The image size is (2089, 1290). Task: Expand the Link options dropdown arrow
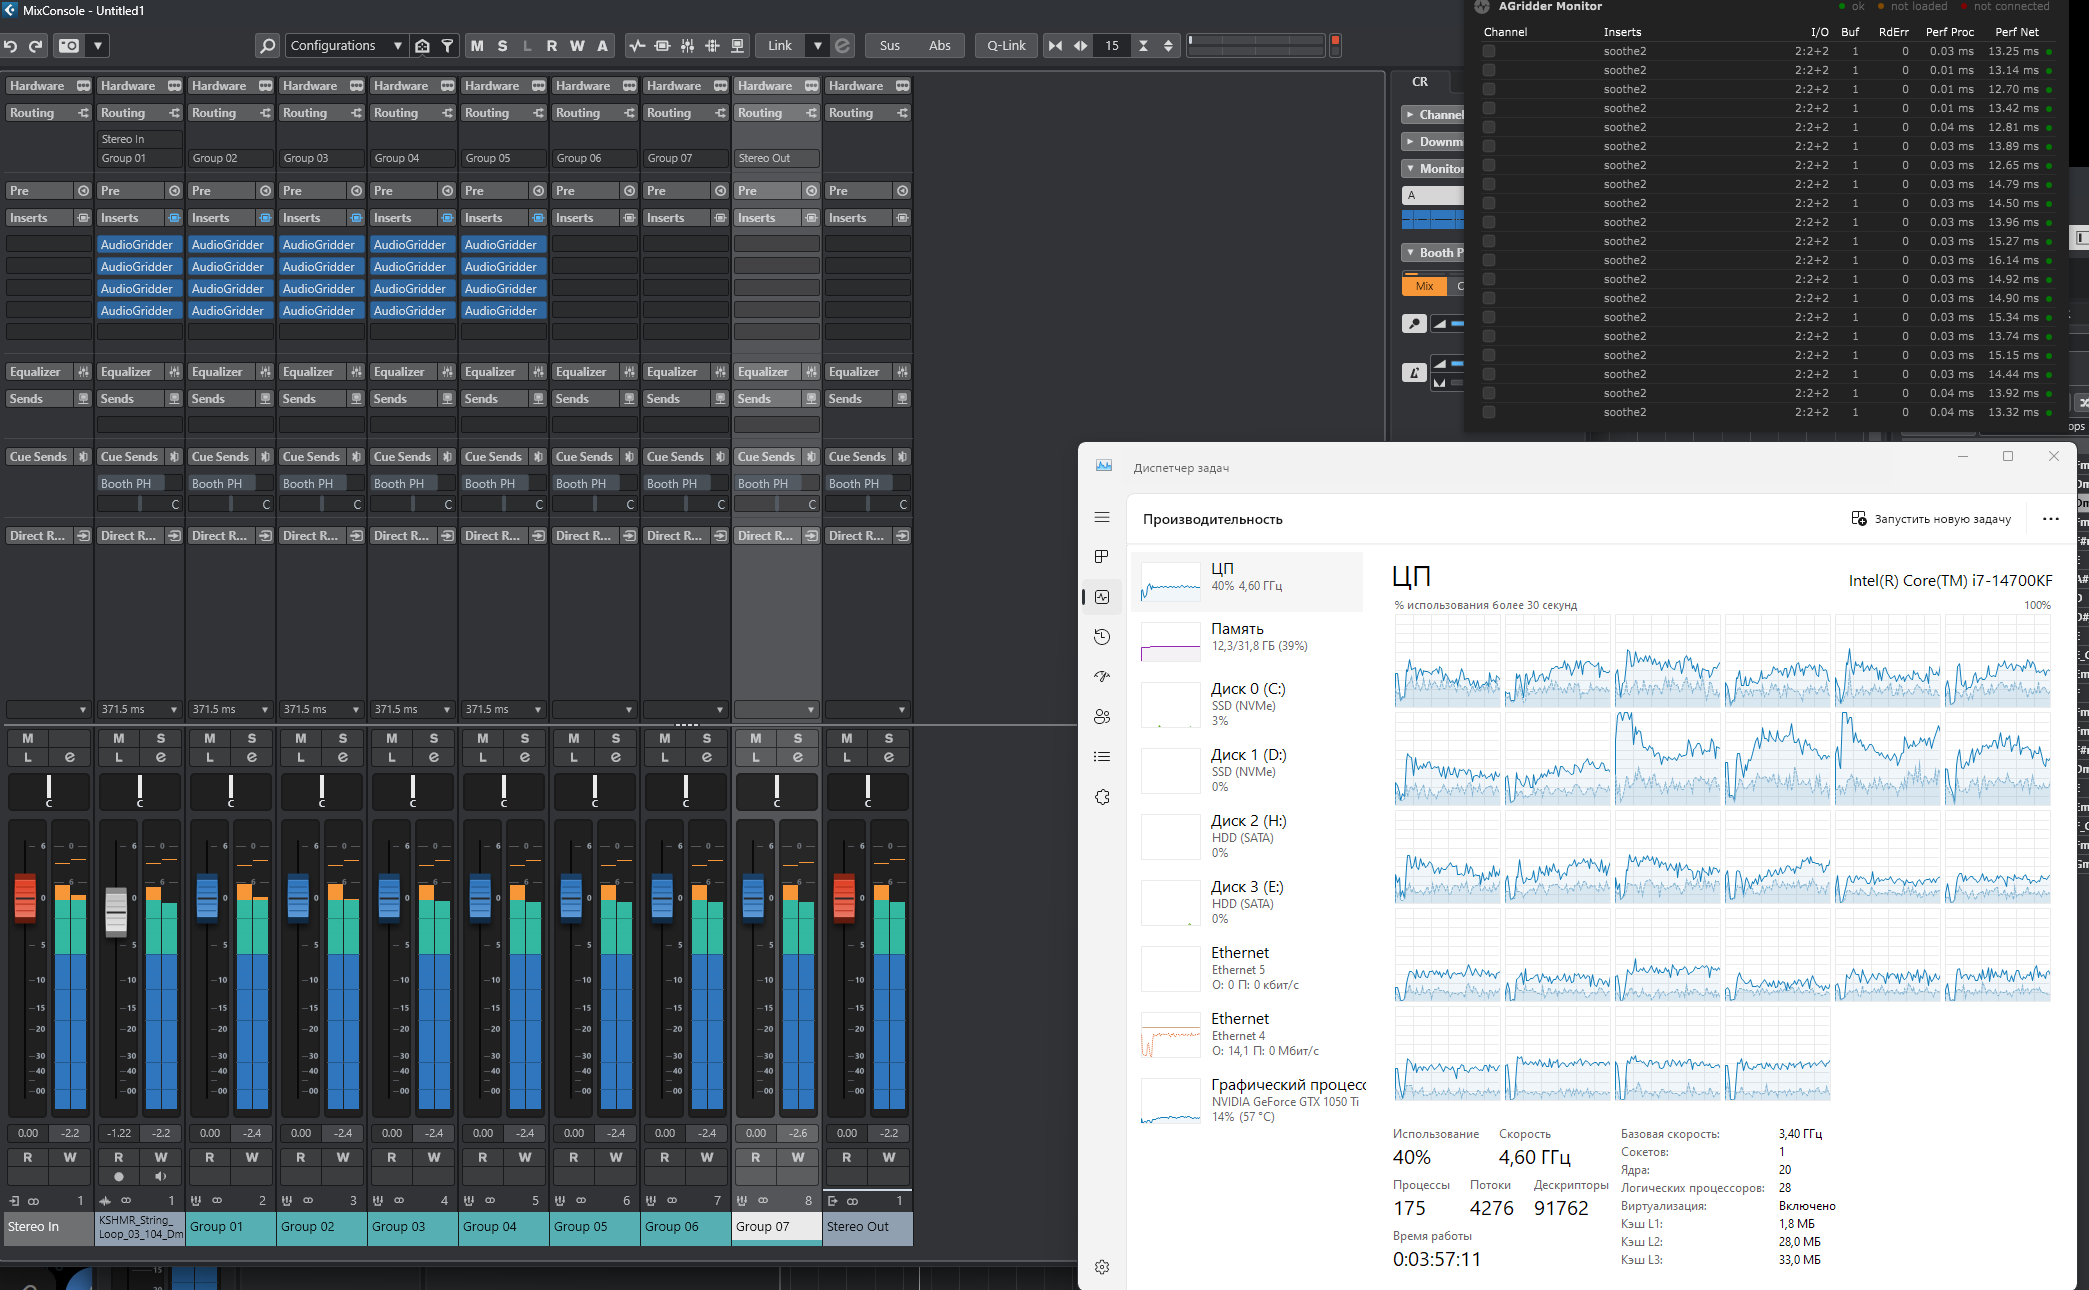coord(818,46)
